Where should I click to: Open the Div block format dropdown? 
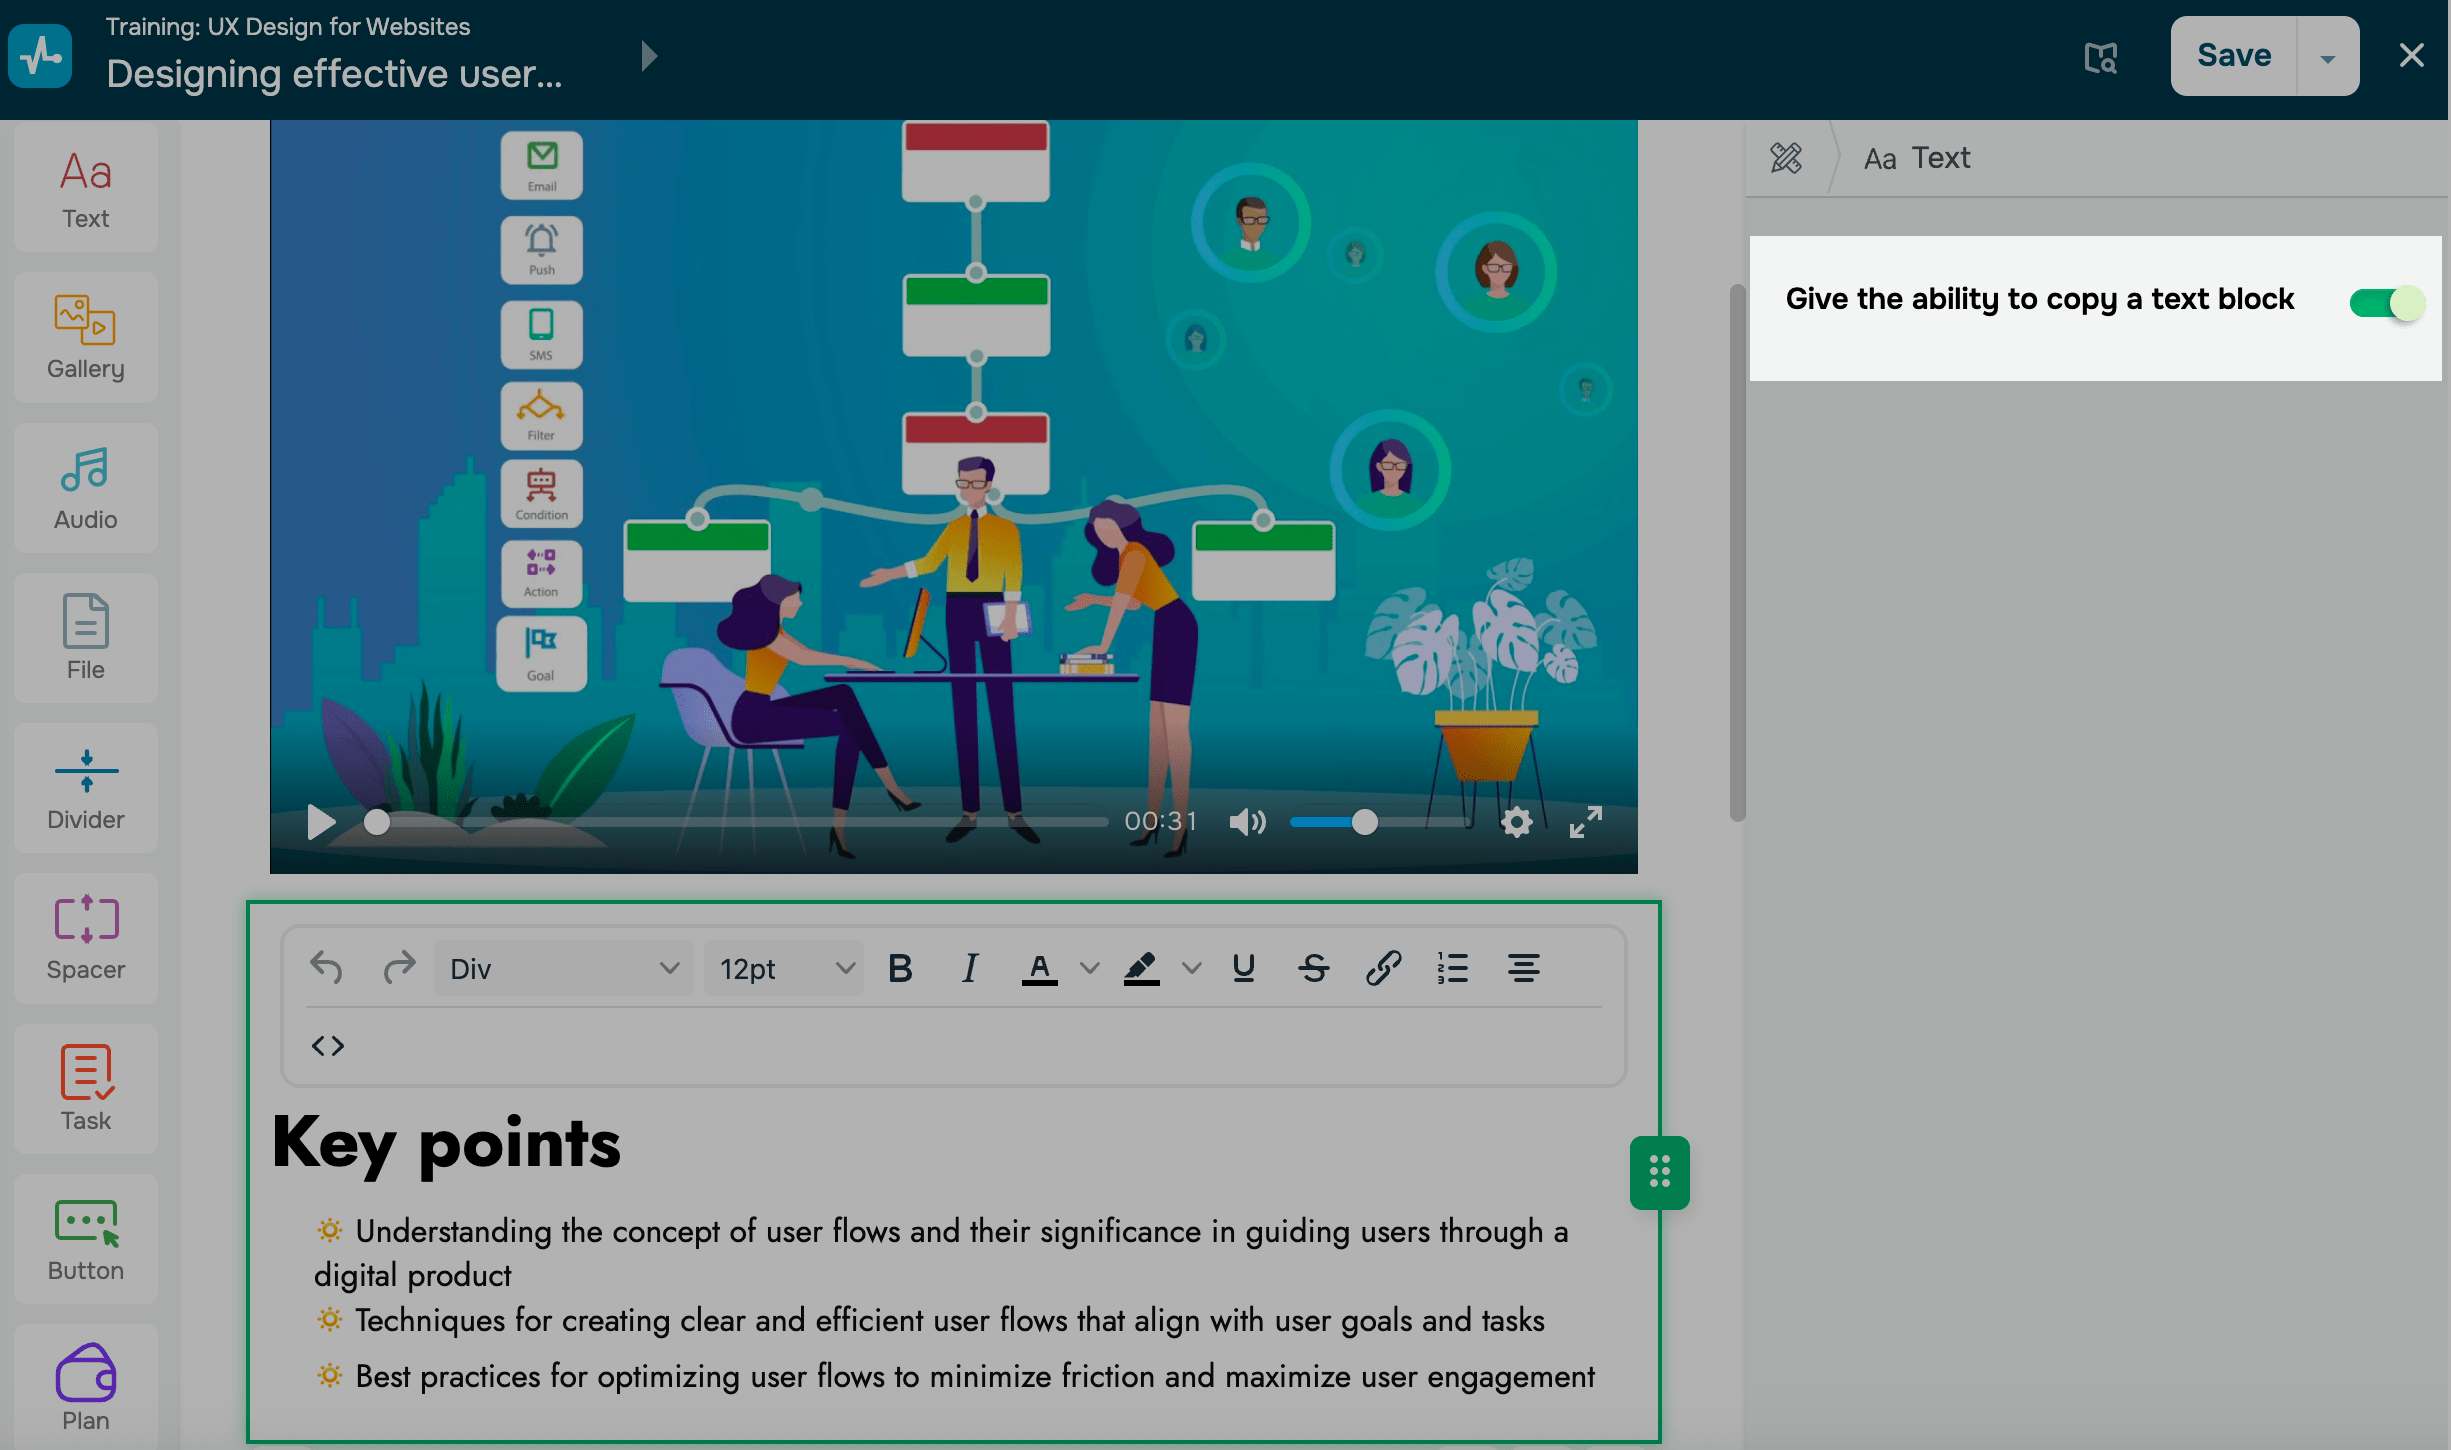click(x=563, y=968)
